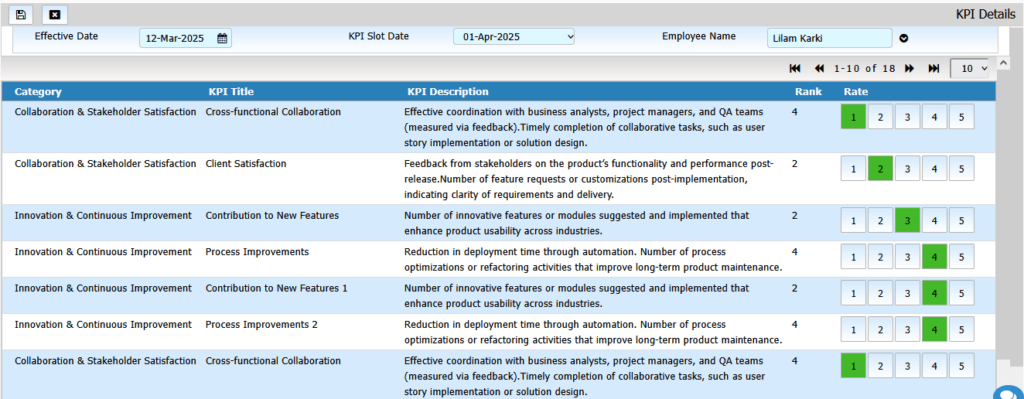Open the Effective Date calendar picker icon

(x=222, y=39)
